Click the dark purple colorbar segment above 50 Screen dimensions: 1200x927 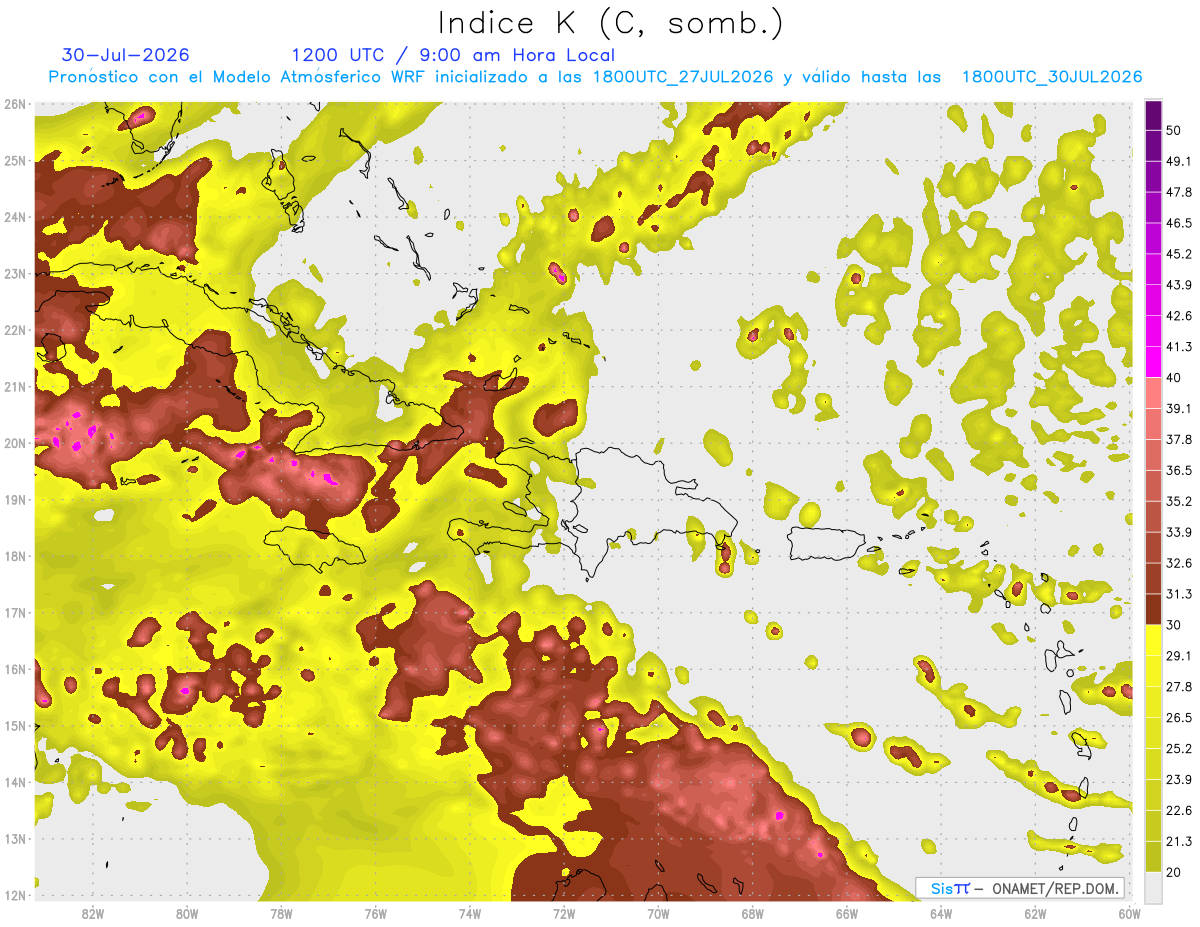tap(1153, 115)
